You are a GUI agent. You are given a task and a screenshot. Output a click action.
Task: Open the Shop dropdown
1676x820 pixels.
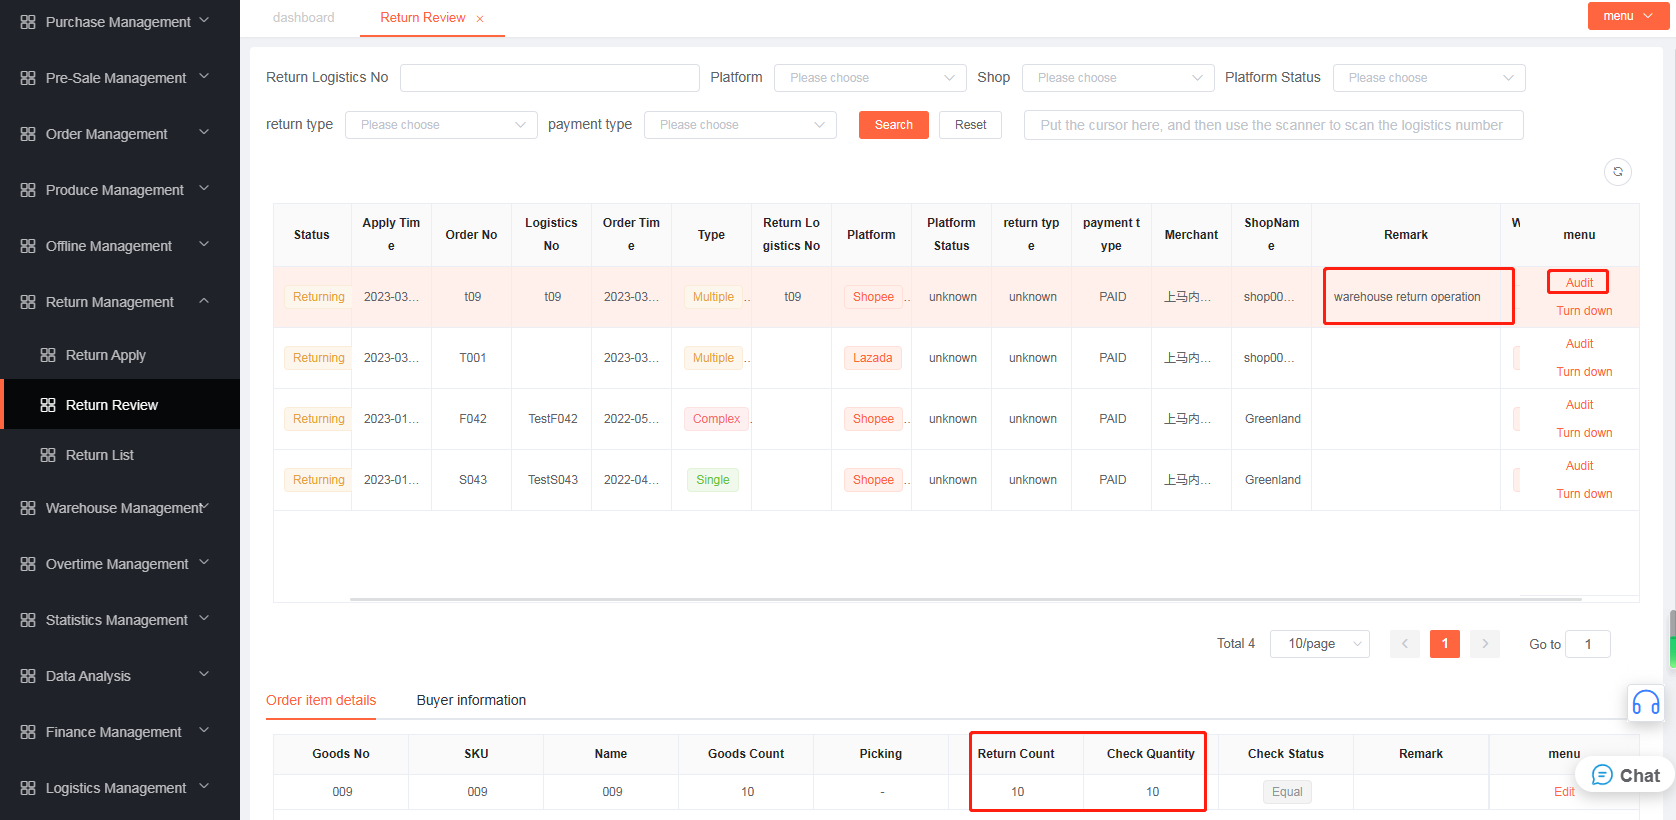click(x=1118, y=78)
